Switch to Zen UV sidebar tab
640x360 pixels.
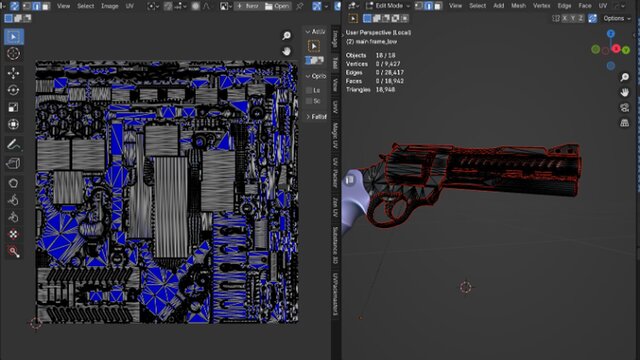[335, 207]
